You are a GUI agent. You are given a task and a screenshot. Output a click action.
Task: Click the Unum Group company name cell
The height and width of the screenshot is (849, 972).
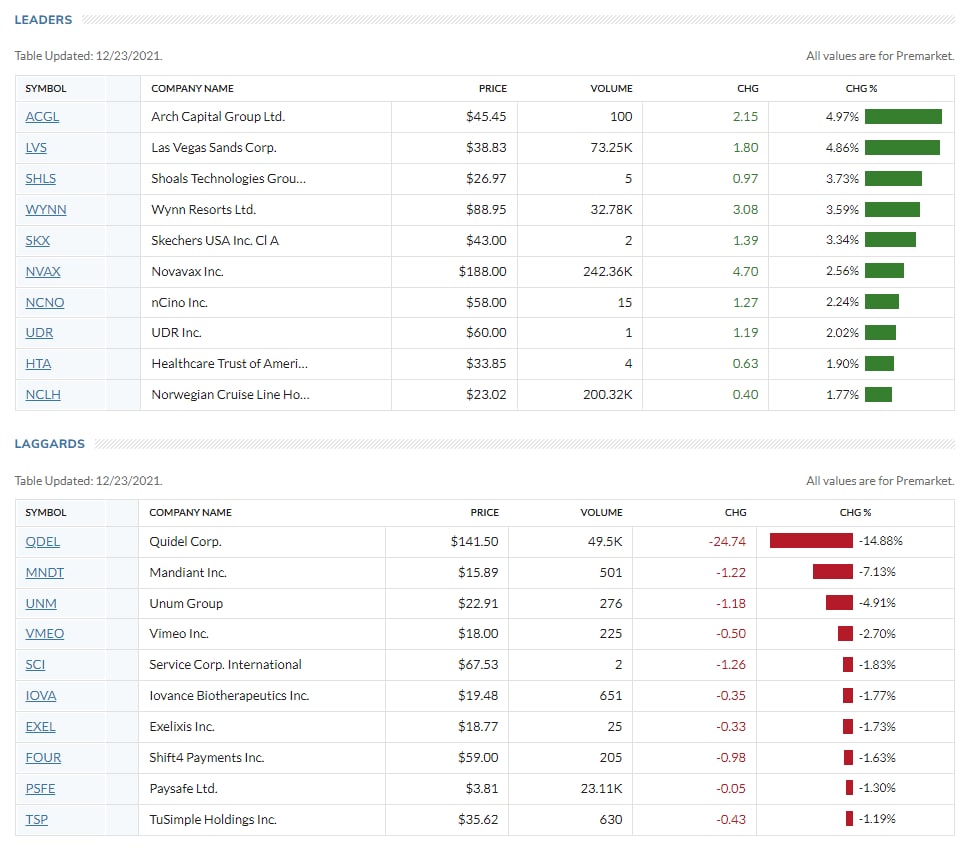coord(186,604)
